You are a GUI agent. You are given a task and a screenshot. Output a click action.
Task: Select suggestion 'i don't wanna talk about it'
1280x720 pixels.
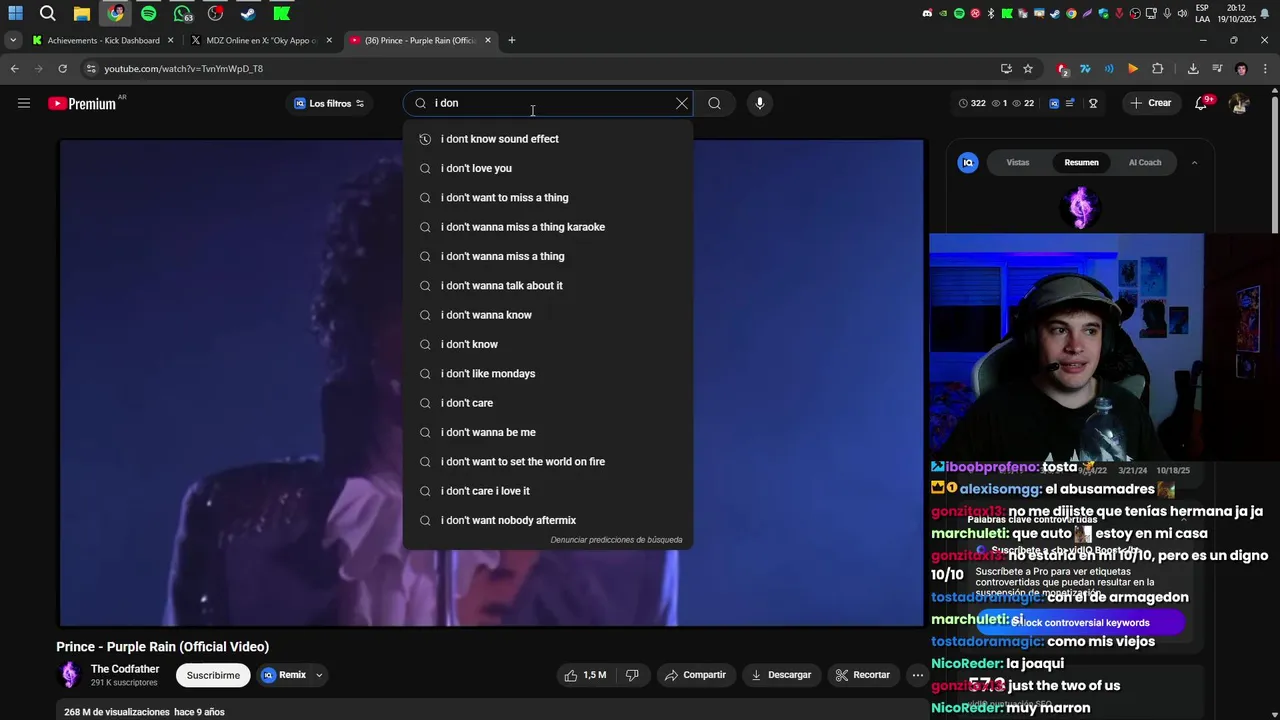coord(548,286)
